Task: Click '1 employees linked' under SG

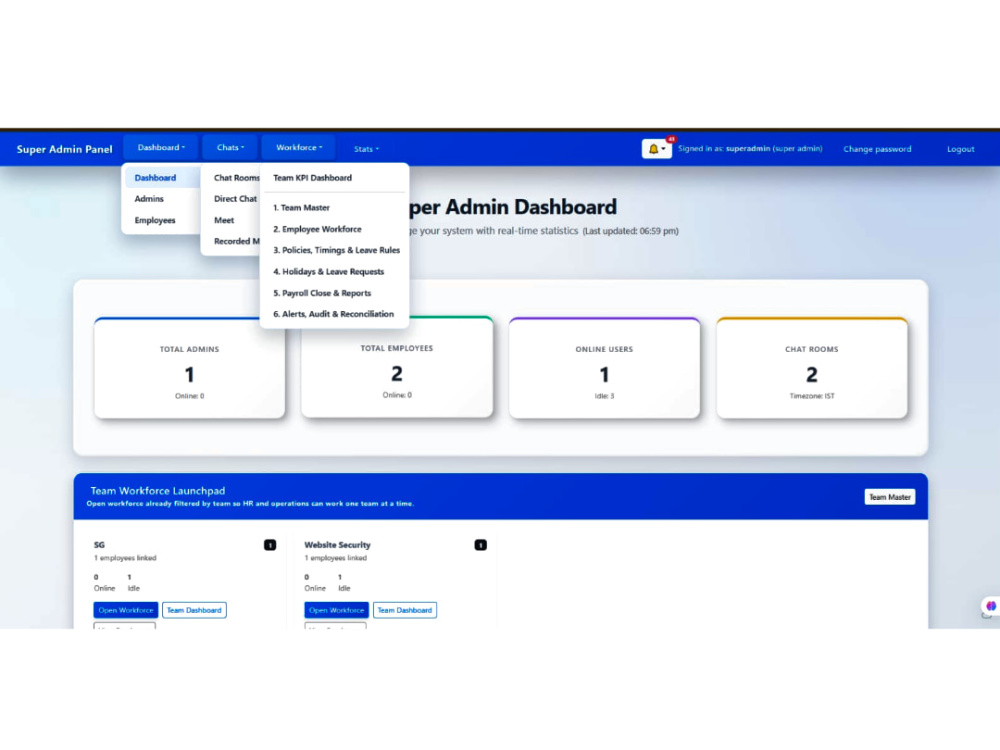Action: click(125, 558)
